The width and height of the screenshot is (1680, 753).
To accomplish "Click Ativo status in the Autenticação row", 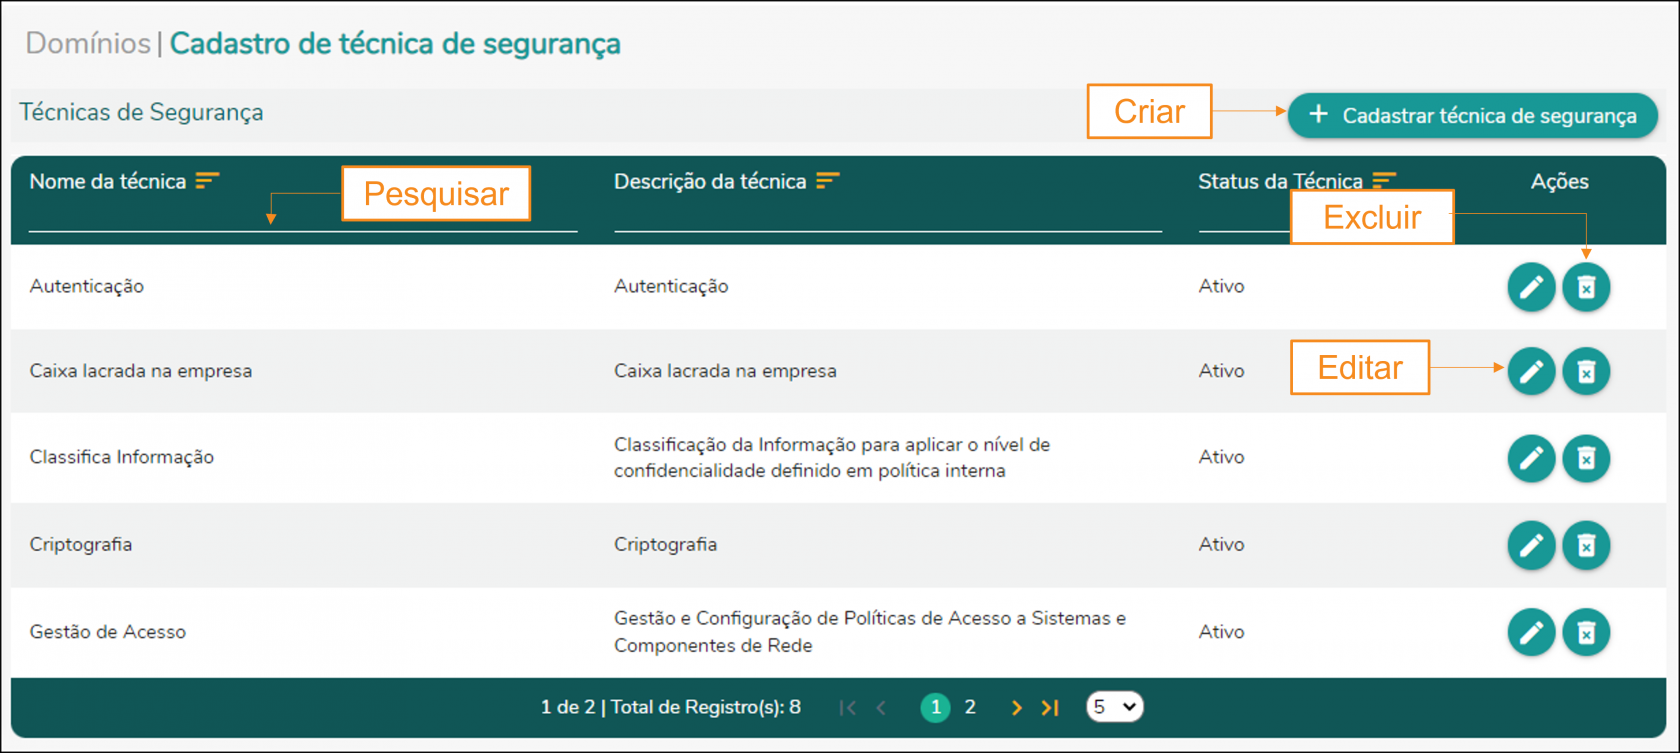I will pyautogui.click(x=1221, y=287).
